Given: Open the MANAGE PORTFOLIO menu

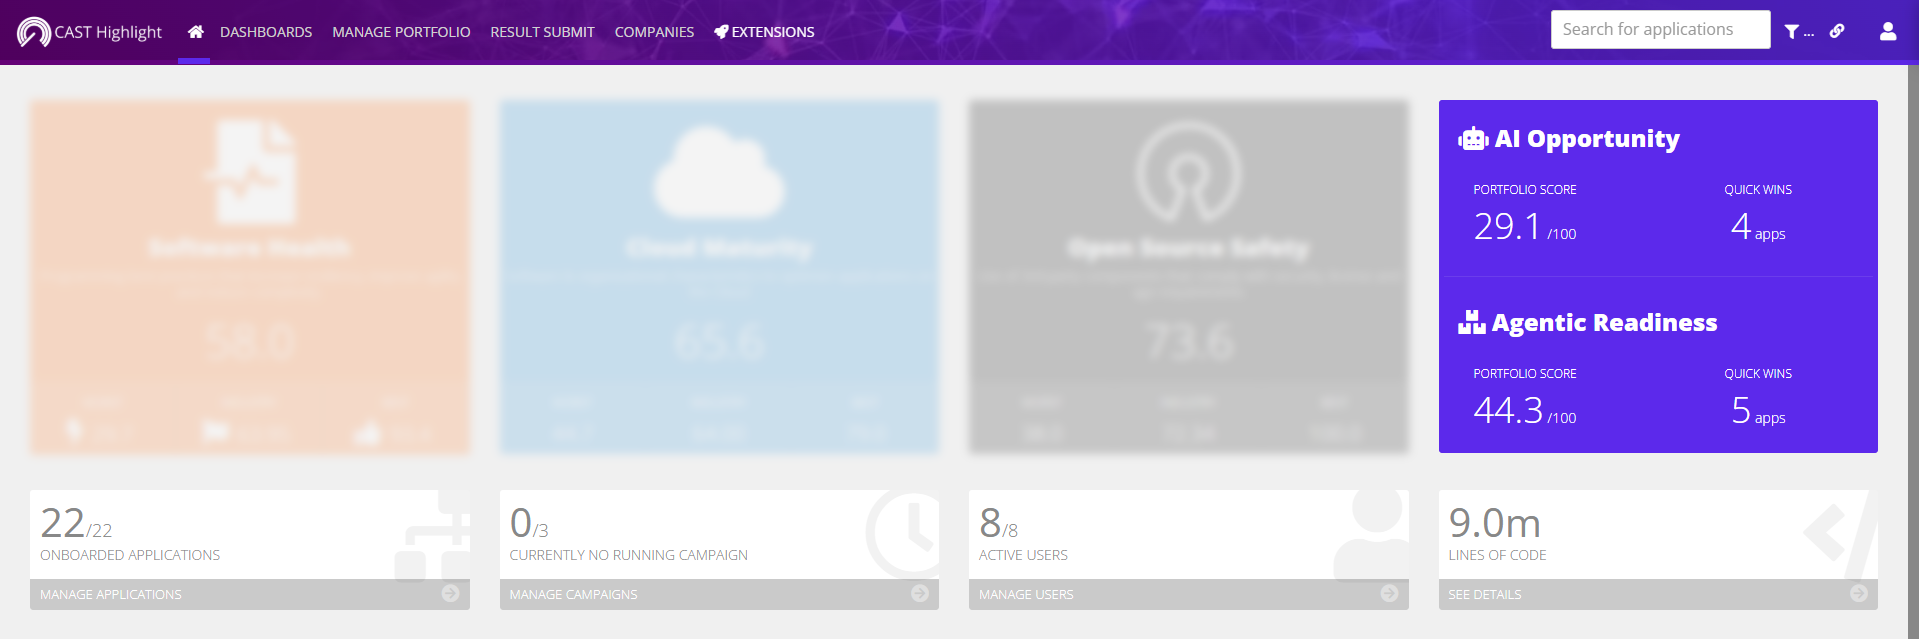Looking at the screenshot, I should click(401, 32).
